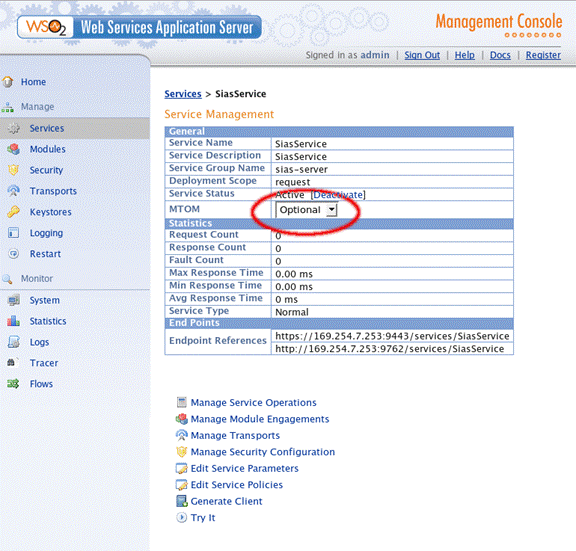Open Logs under Monitor

click(x=39, y=342)
